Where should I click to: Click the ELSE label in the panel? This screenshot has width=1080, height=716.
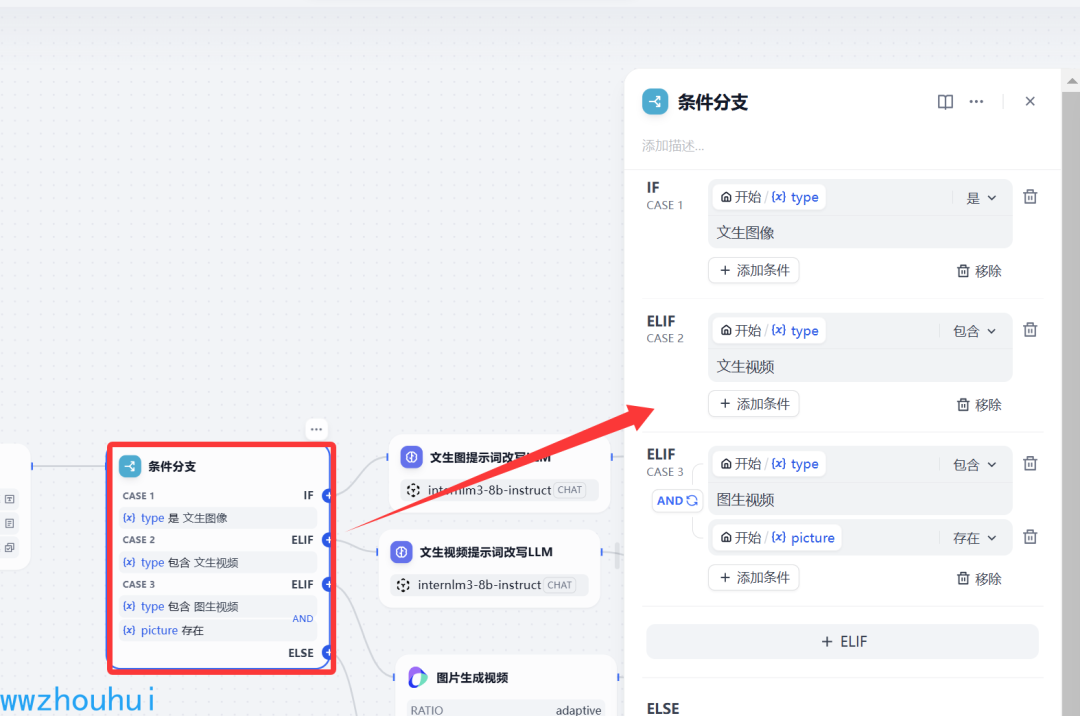coord(663,708)
